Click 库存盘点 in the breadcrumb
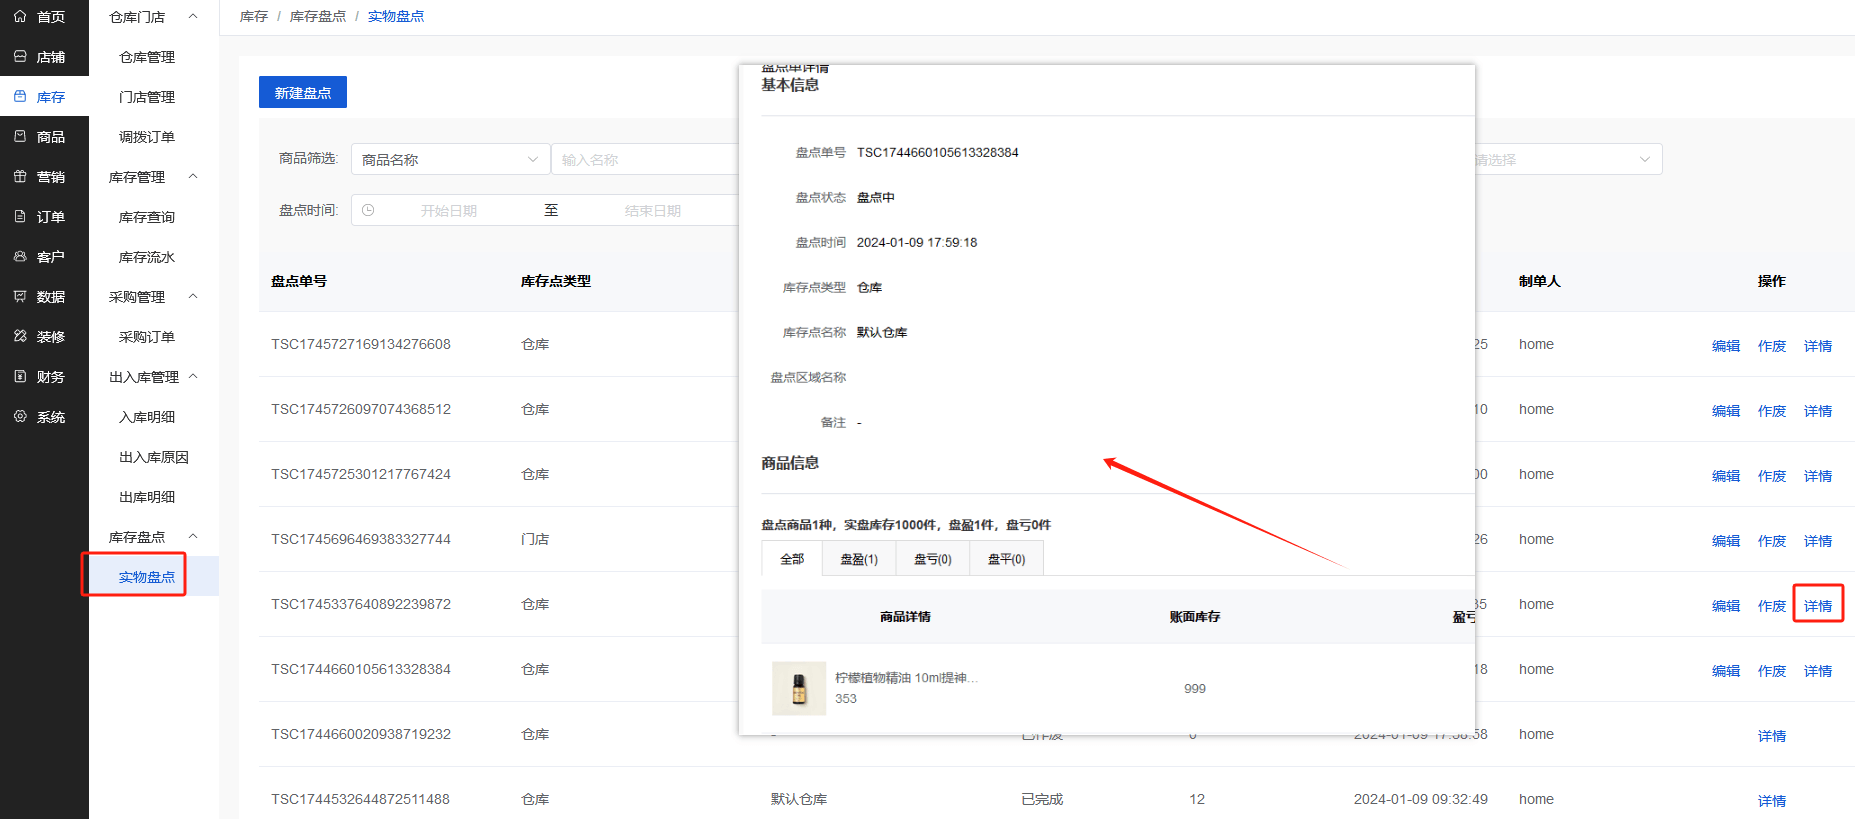The image size is (1855, 819). [318, 16]
